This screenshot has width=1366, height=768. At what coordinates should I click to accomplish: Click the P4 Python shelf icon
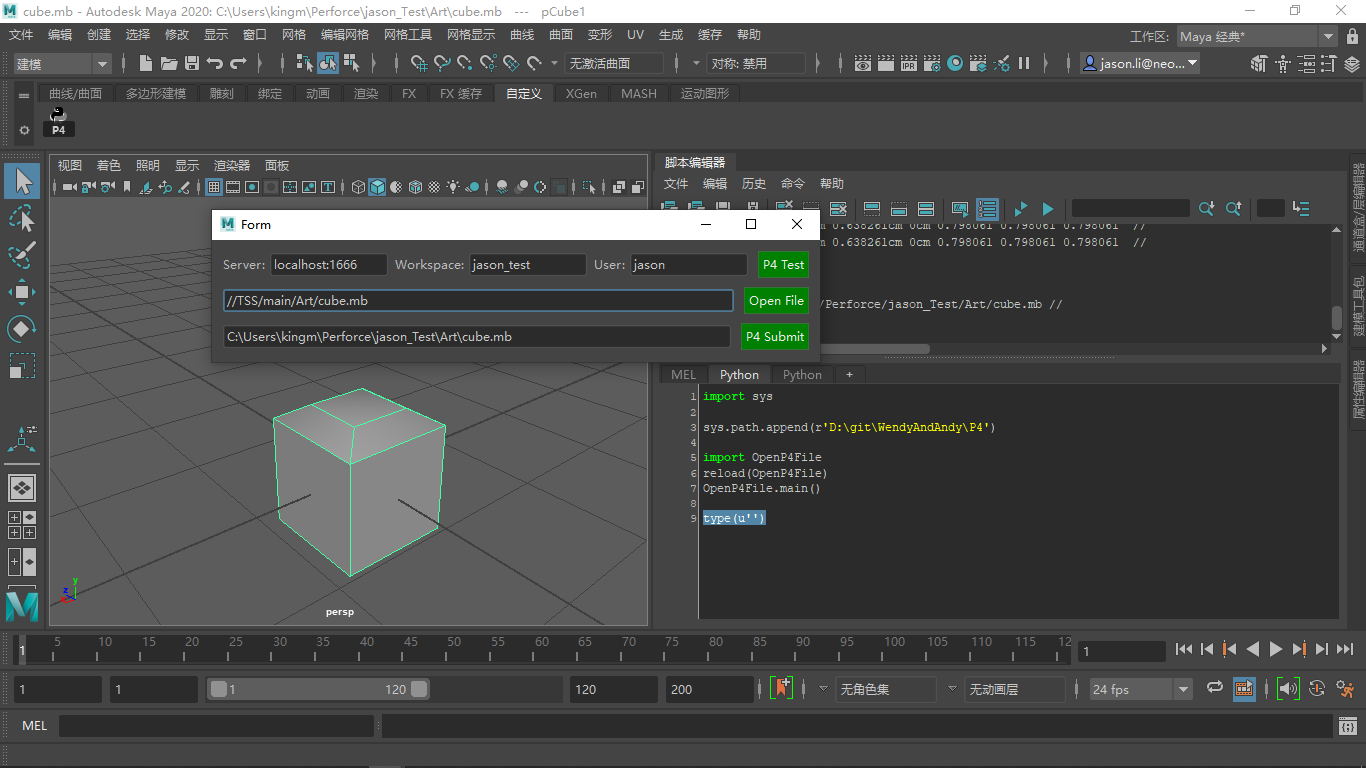[x=59, y=121]
